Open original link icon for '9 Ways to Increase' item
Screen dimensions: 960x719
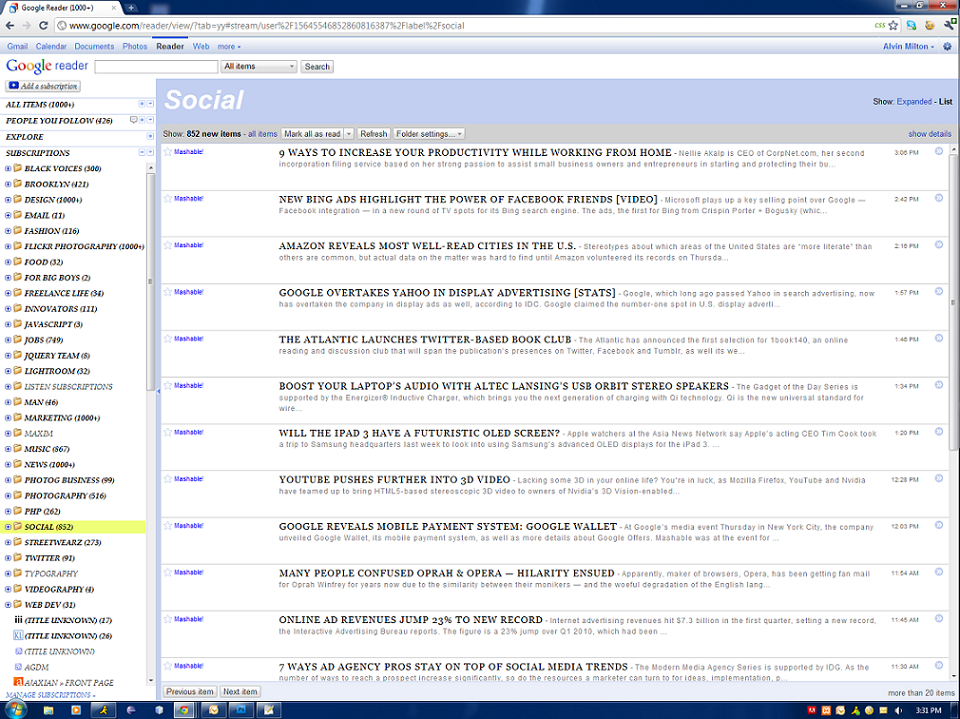[x=939, y=151]
